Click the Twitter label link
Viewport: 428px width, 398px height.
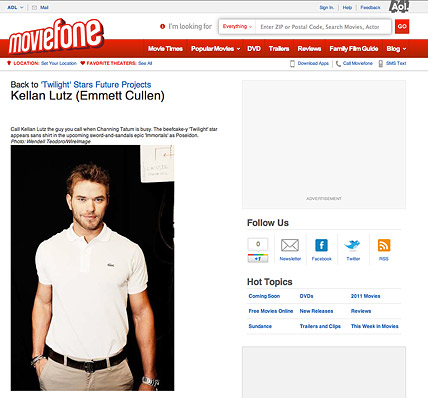pyautogui.click(x=353, y=259)
